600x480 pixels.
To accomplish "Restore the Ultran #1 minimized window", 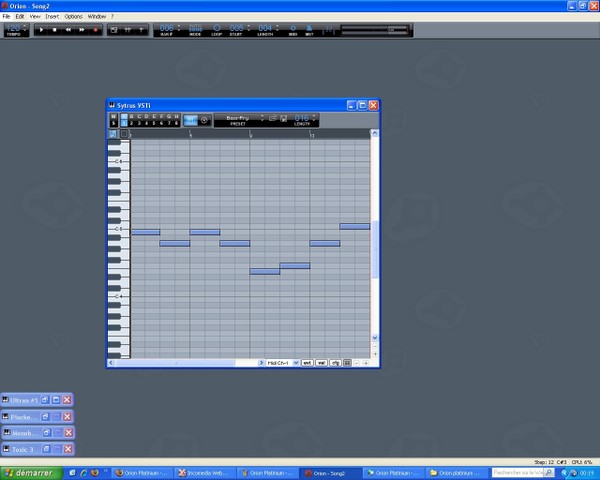I will [x=45, y=400].
